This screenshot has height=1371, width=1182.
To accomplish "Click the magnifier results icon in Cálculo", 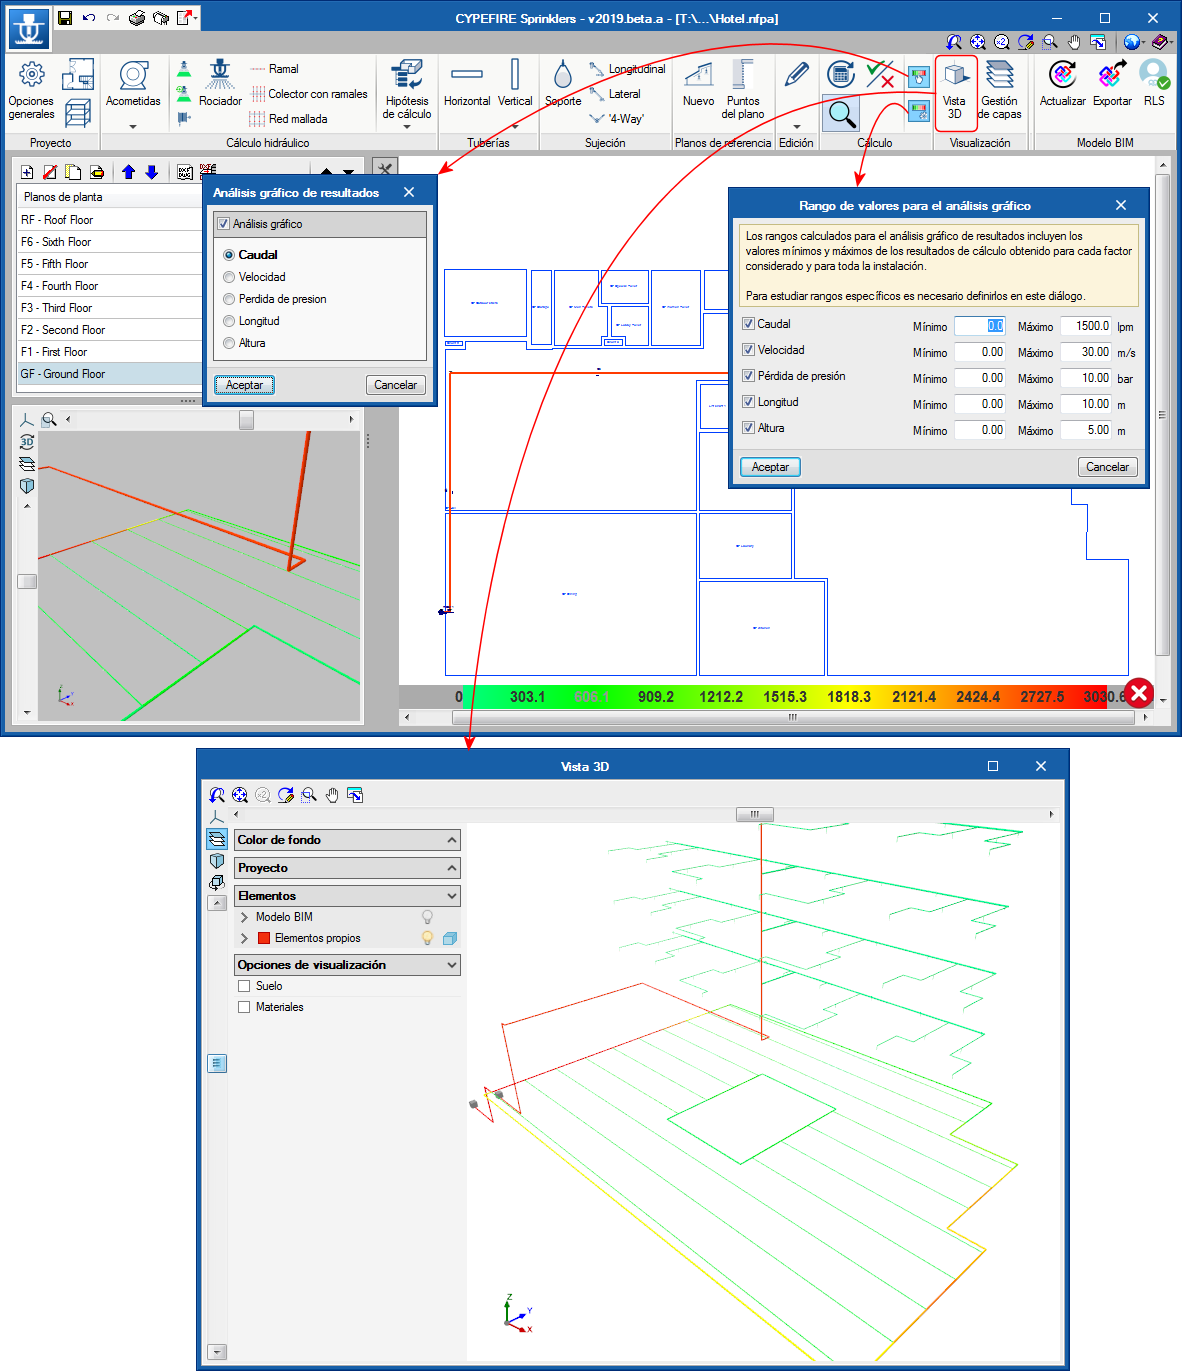I will pos(842,114).
